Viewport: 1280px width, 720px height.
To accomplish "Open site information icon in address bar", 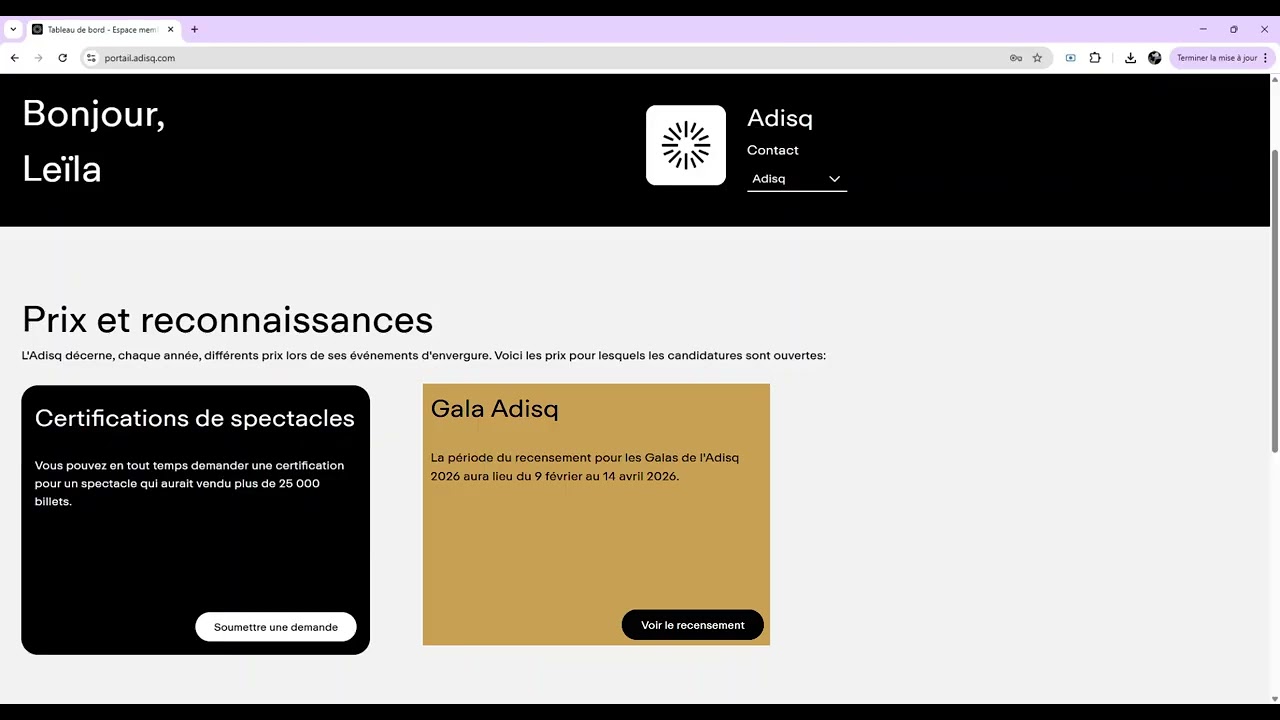I will coord(91,58).
